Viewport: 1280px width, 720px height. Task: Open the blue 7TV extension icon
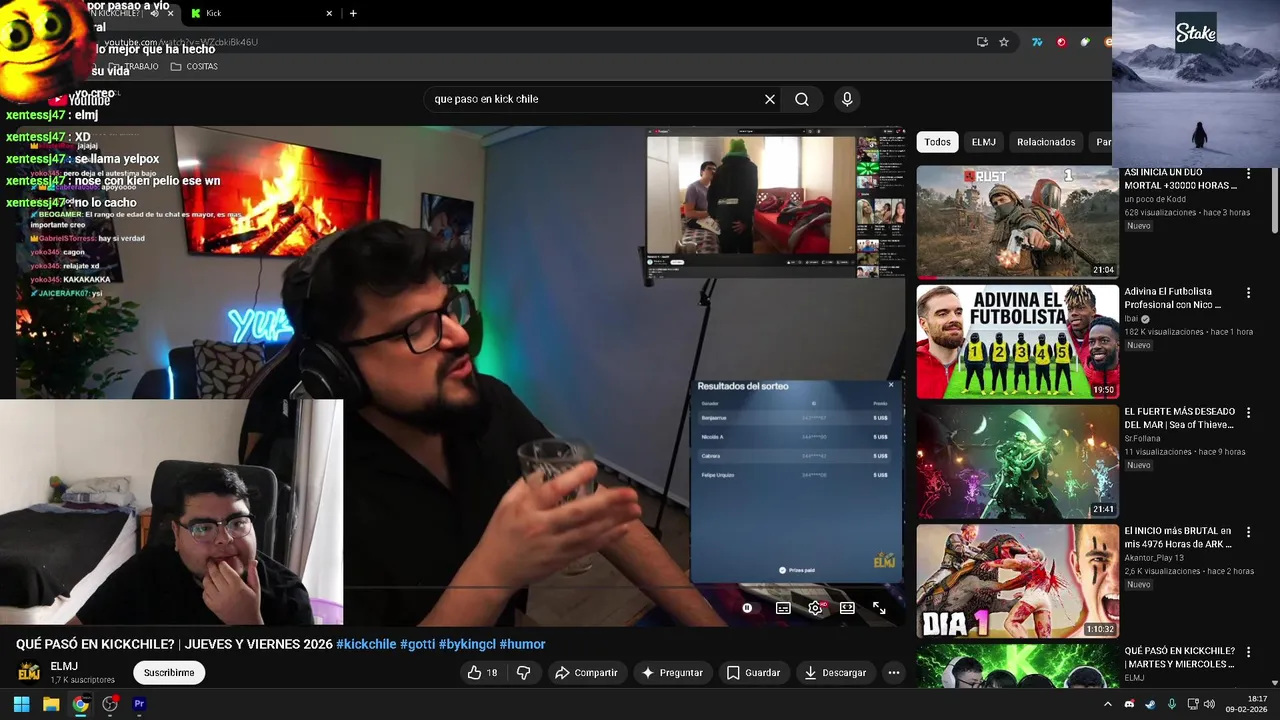(x=1037, y=42)
